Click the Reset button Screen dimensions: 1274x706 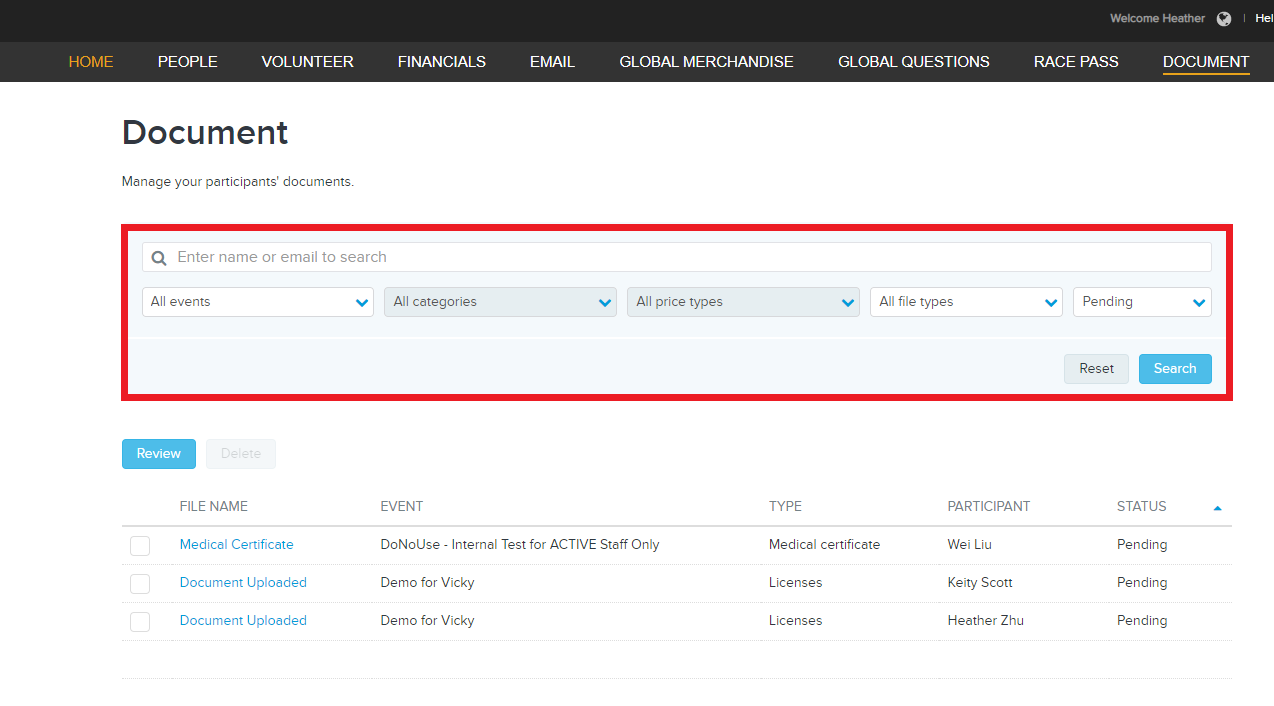[1096, 369]
